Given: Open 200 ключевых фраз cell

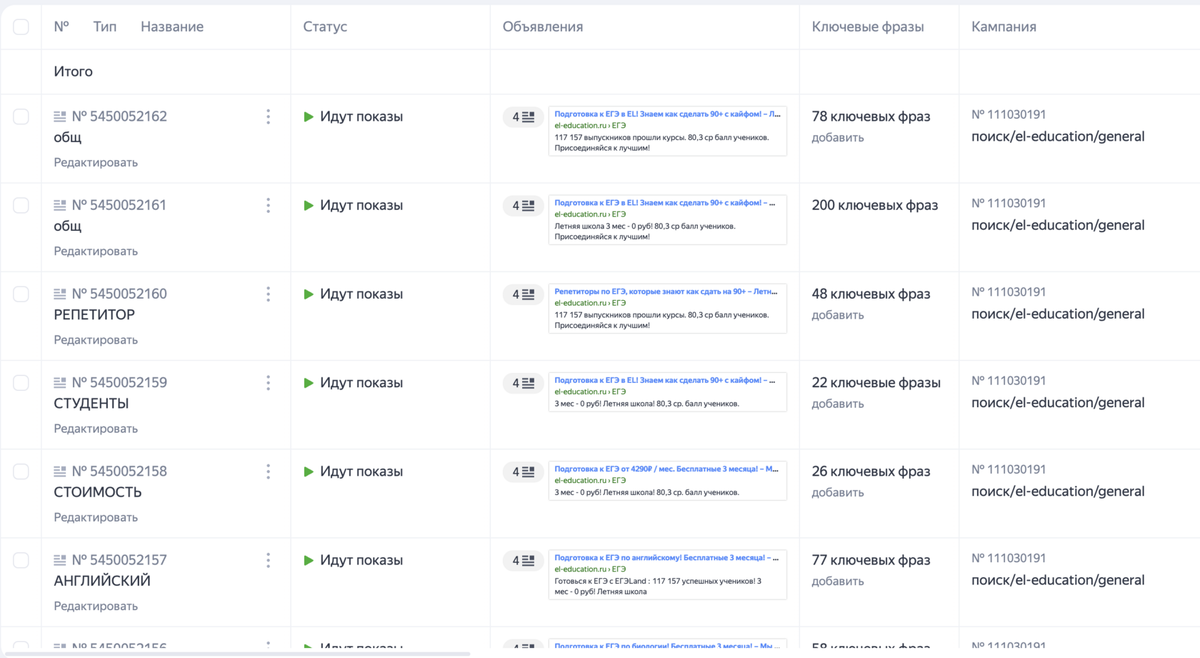Looking at the screenshot, I should (x=875, y=205).
